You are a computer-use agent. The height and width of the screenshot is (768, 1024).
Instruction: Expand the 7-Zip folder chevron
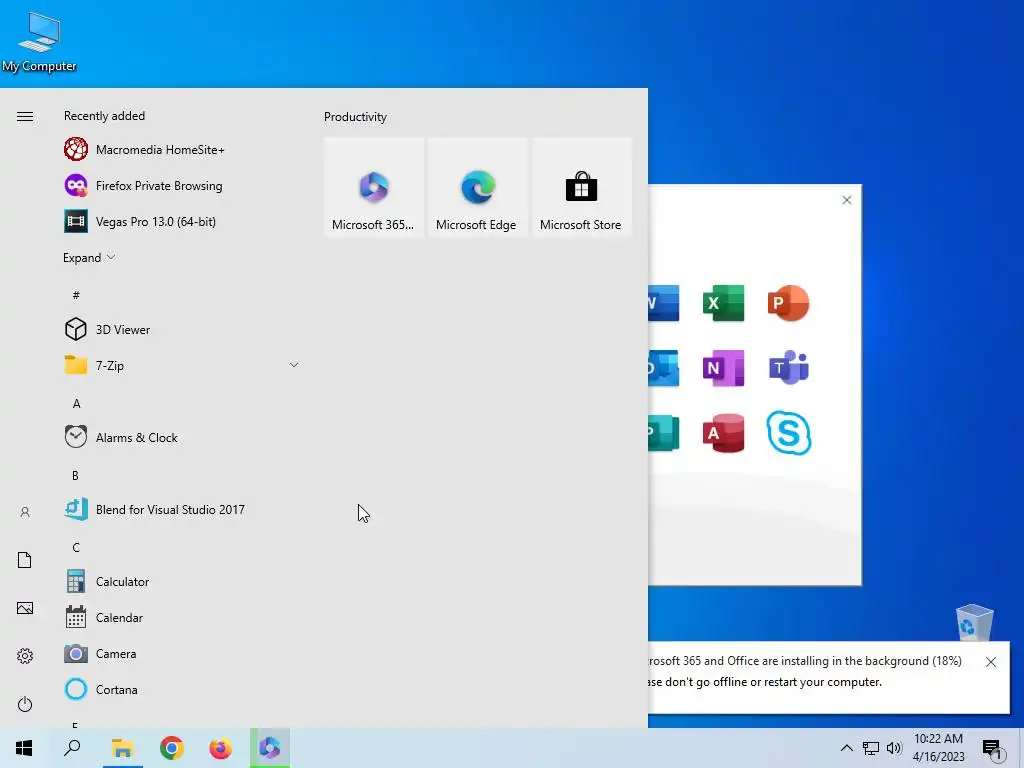(294, 365)
